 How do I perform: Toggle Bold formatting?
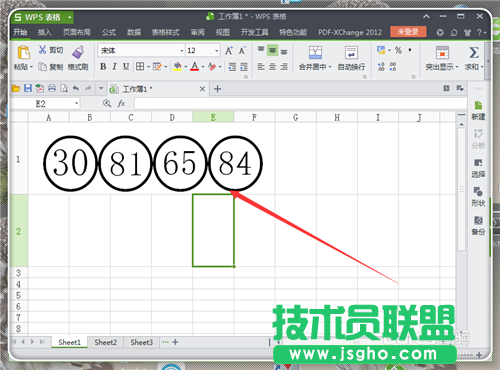click(103, 67)
